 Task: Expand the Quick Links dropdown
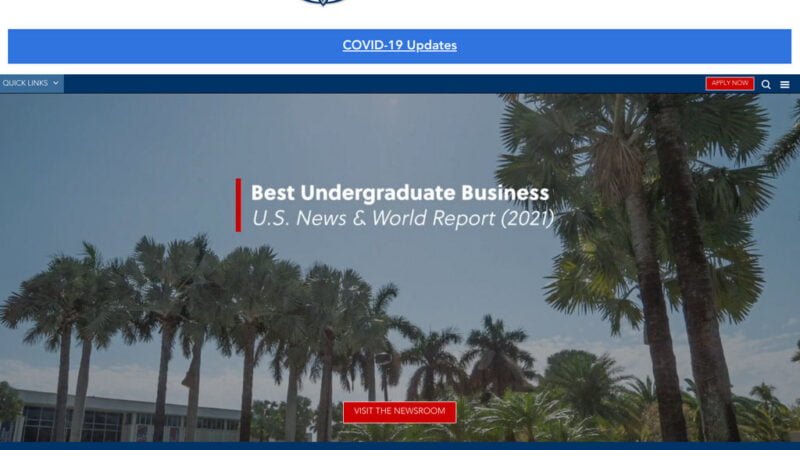coord(32,83)
